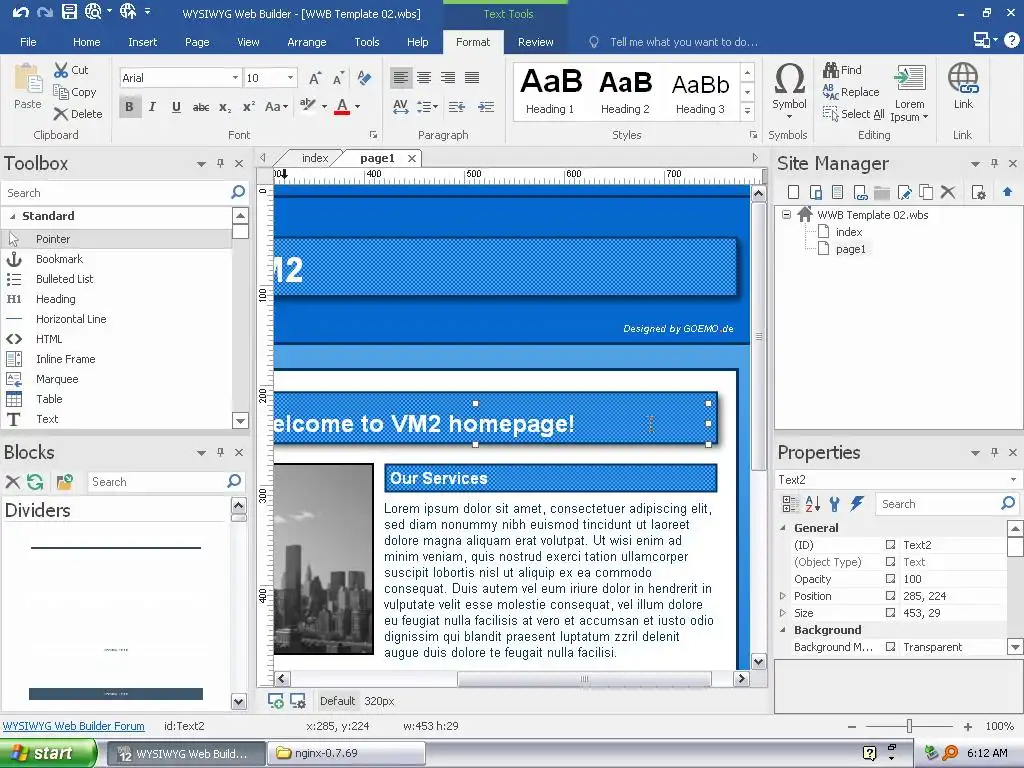Toggle subscript formatting
Screen dimensions: 1024x768
pos(225,106)
